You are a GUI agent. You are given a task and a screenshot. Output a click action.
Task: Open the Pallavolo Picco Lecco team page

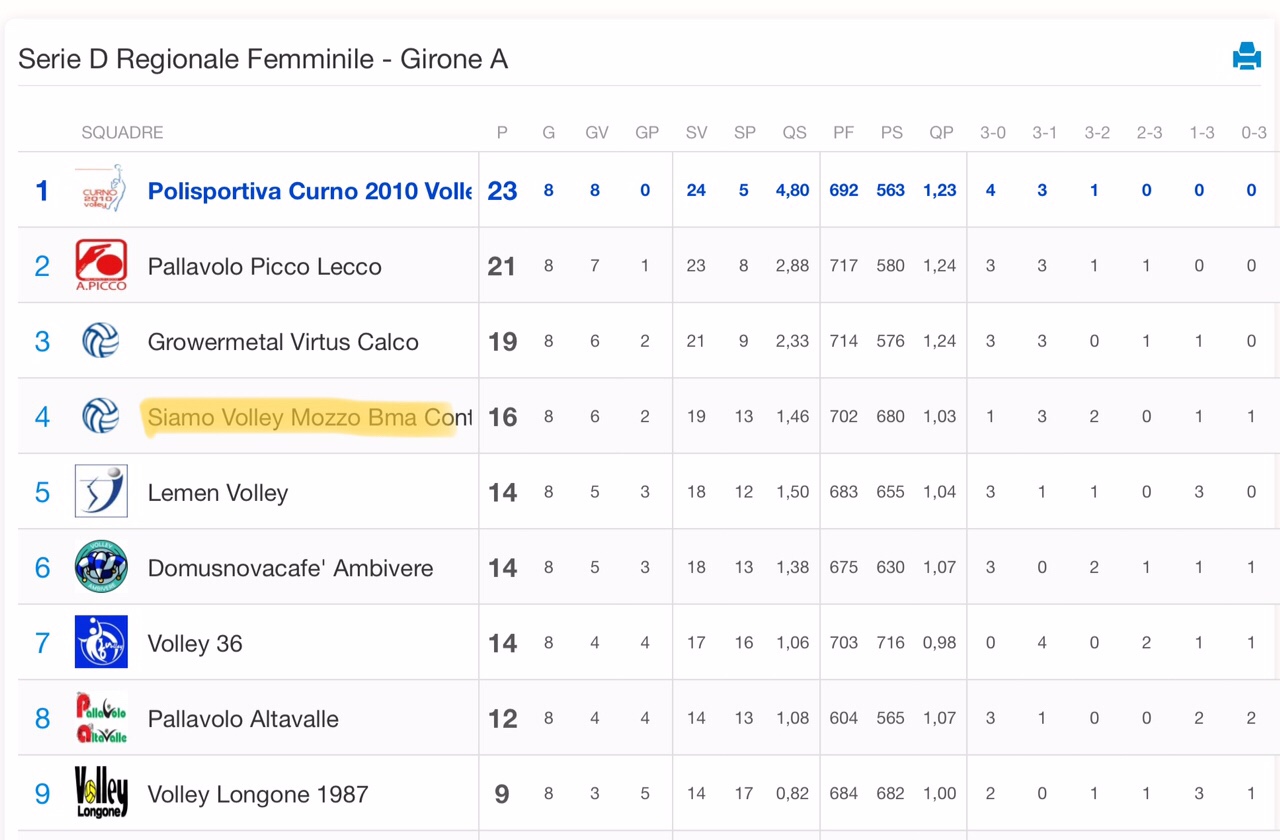click(264, 267)
